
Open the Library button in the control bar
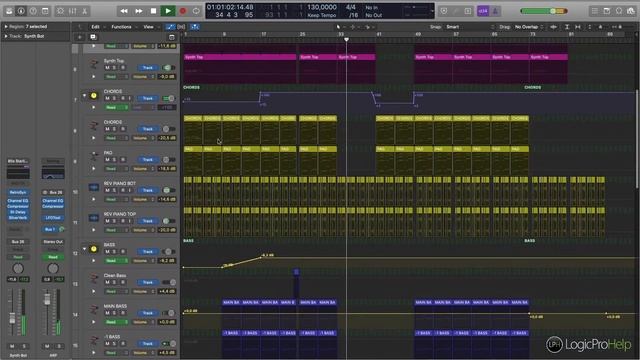coord(9,11)
